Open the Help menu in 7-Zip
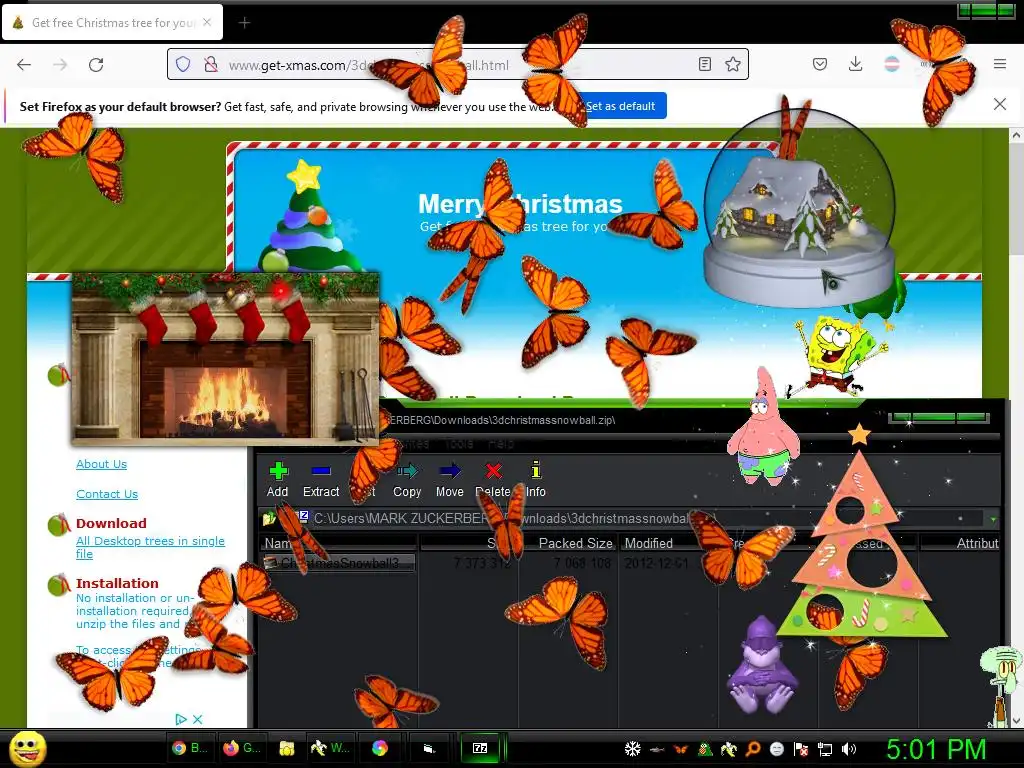Screen dimensions: 1024x768 click(501, 443)
